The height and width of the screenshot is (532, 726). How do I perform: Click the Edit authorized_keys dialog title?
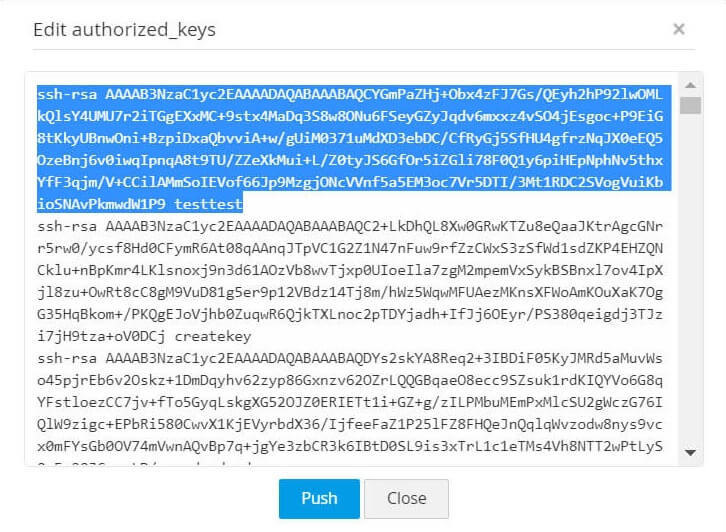click(x=124, y=29)
